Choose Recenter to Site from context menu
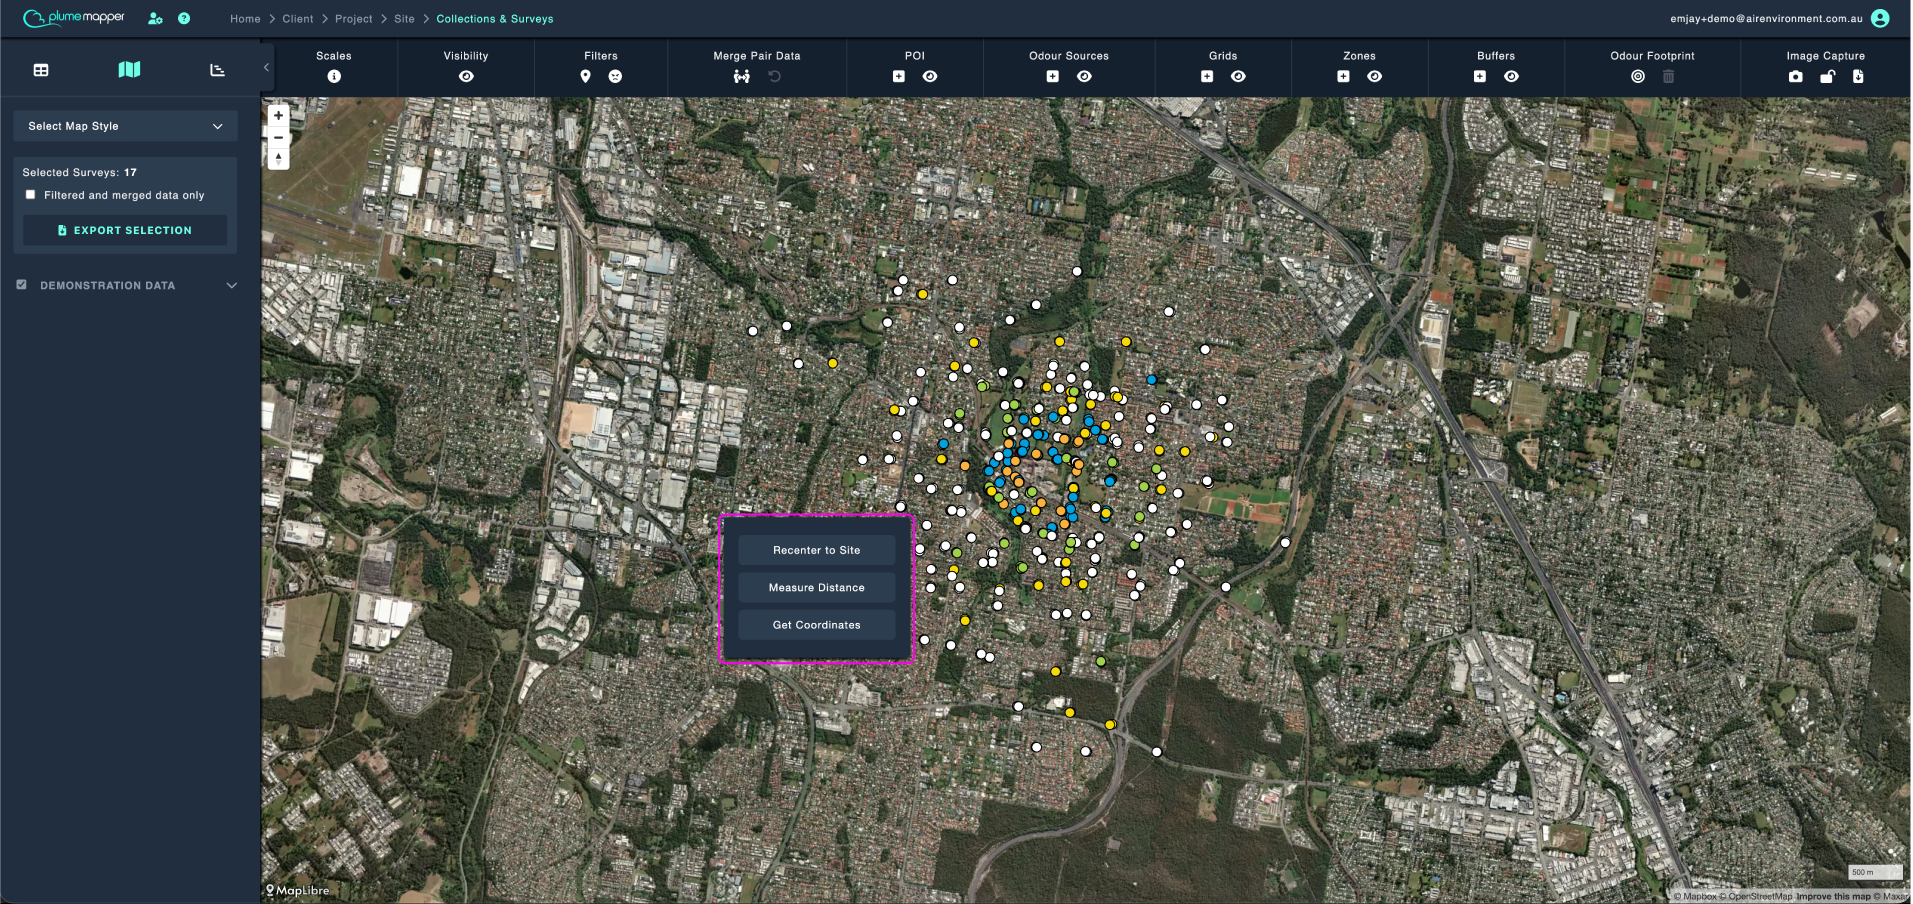 (x=817, y=550)
